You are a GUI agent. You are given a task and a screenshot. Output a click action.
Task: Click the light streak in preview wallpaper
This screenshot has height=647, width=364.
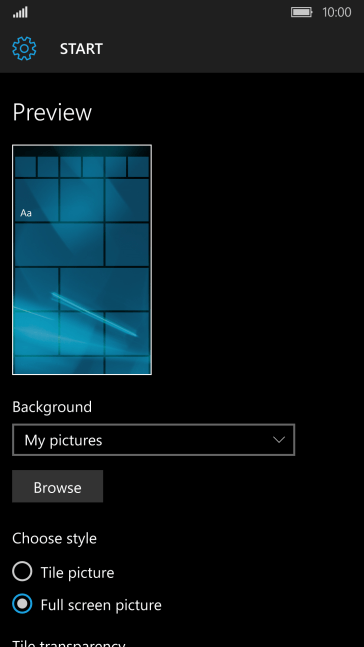[x=94, y=314]
